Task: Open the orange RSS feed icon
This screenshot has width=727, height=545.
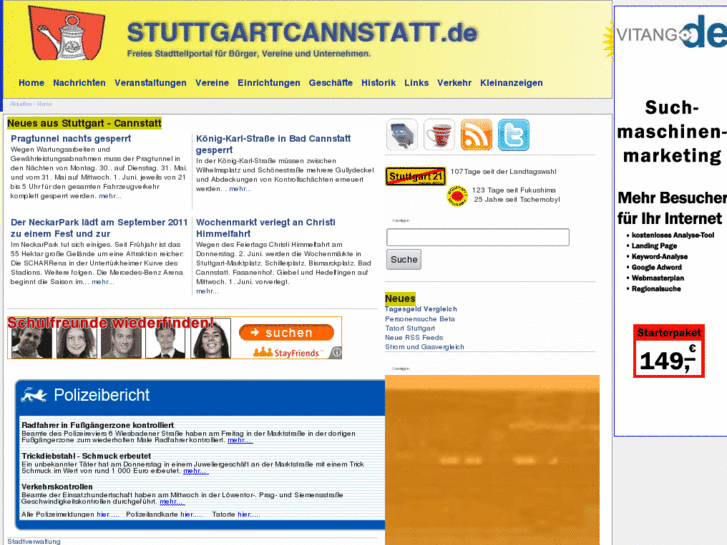Action: pyautogui.click(x=476, y=135)
